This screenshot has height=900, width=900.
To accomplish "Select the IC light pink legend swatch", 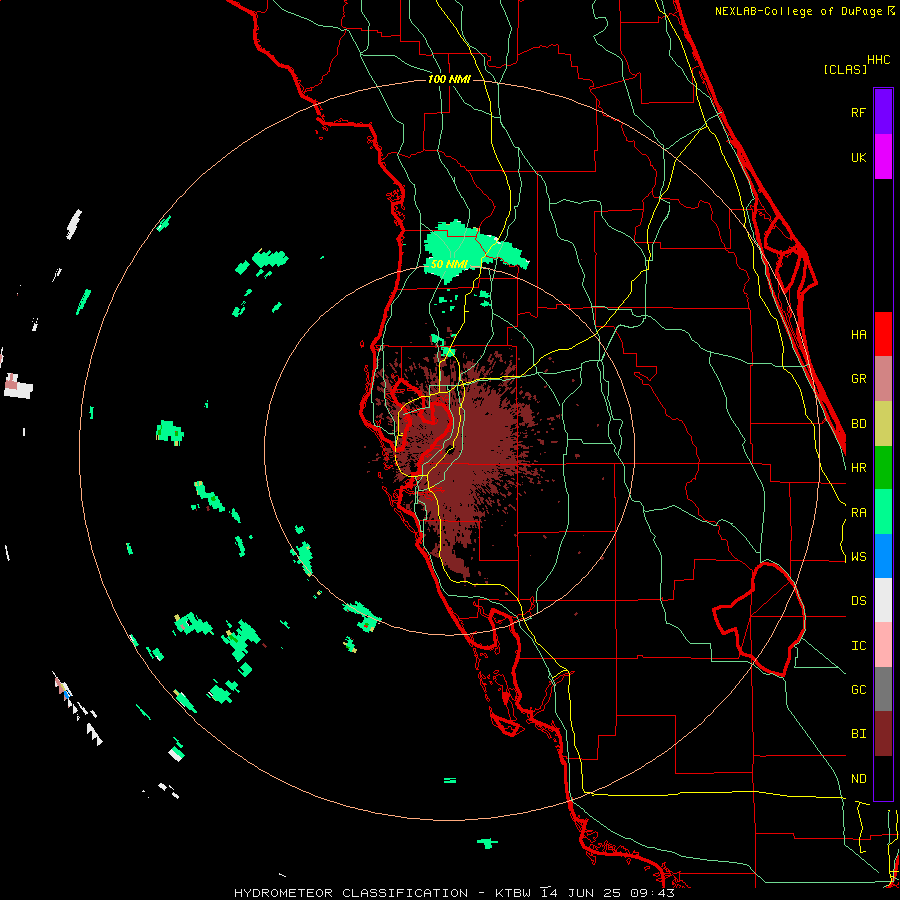I will tap(883, 645).
